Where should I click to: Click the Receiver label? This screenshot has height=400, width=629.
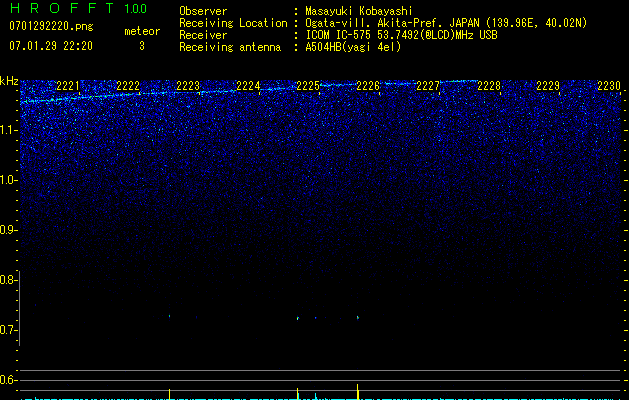(x=203, y=35)
